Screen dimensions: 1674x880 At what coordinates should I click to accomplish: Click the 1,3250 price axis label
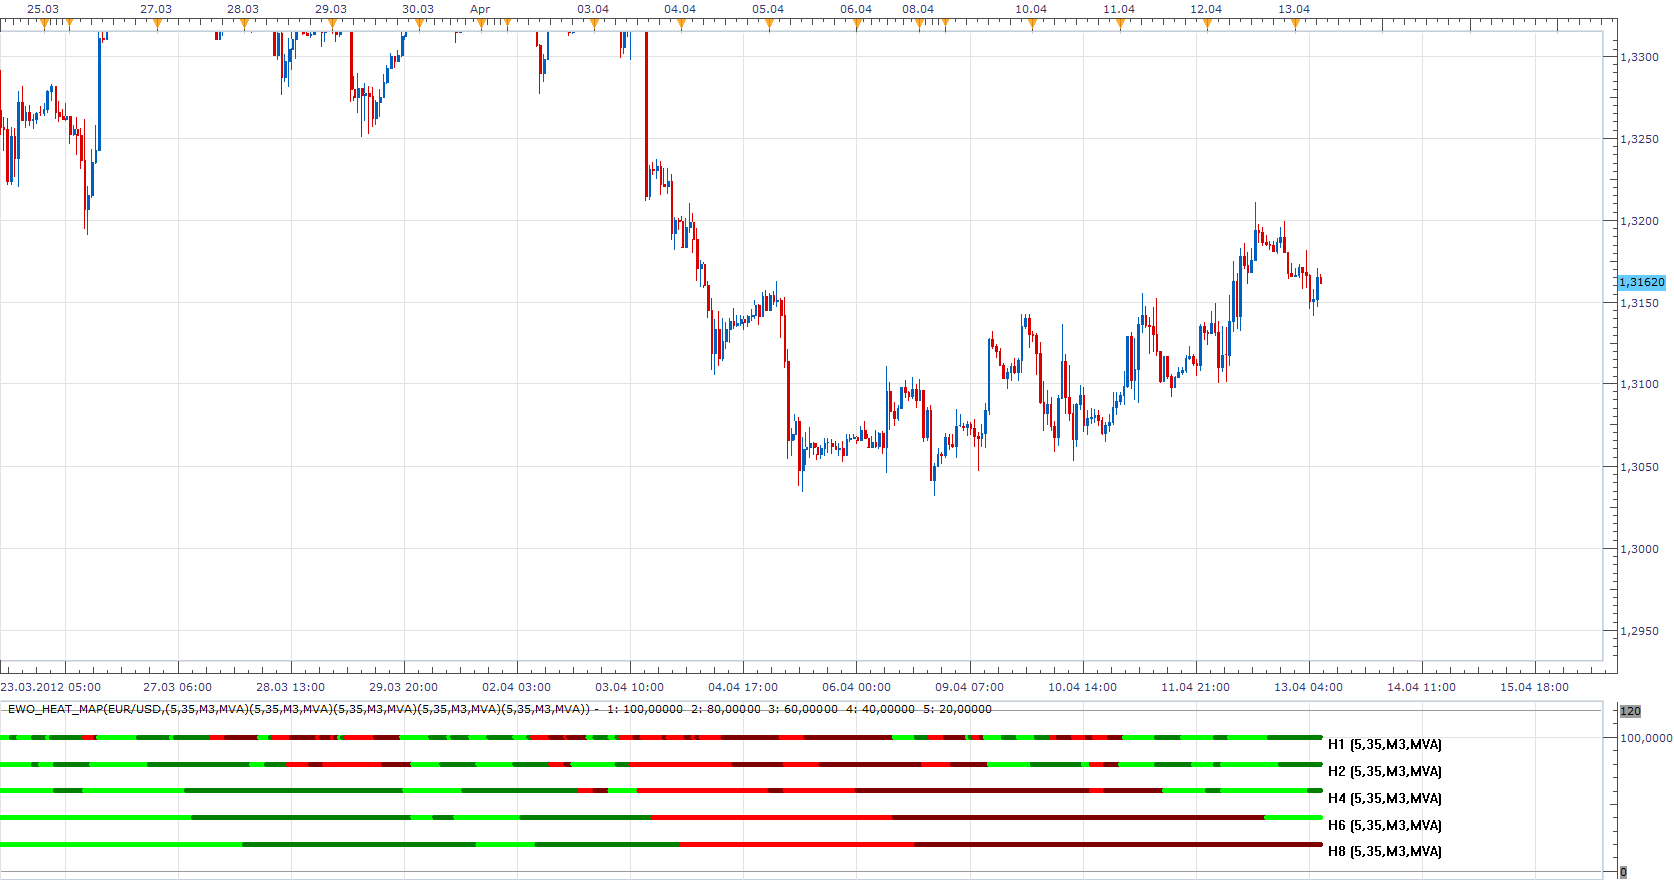[1639, 139]
